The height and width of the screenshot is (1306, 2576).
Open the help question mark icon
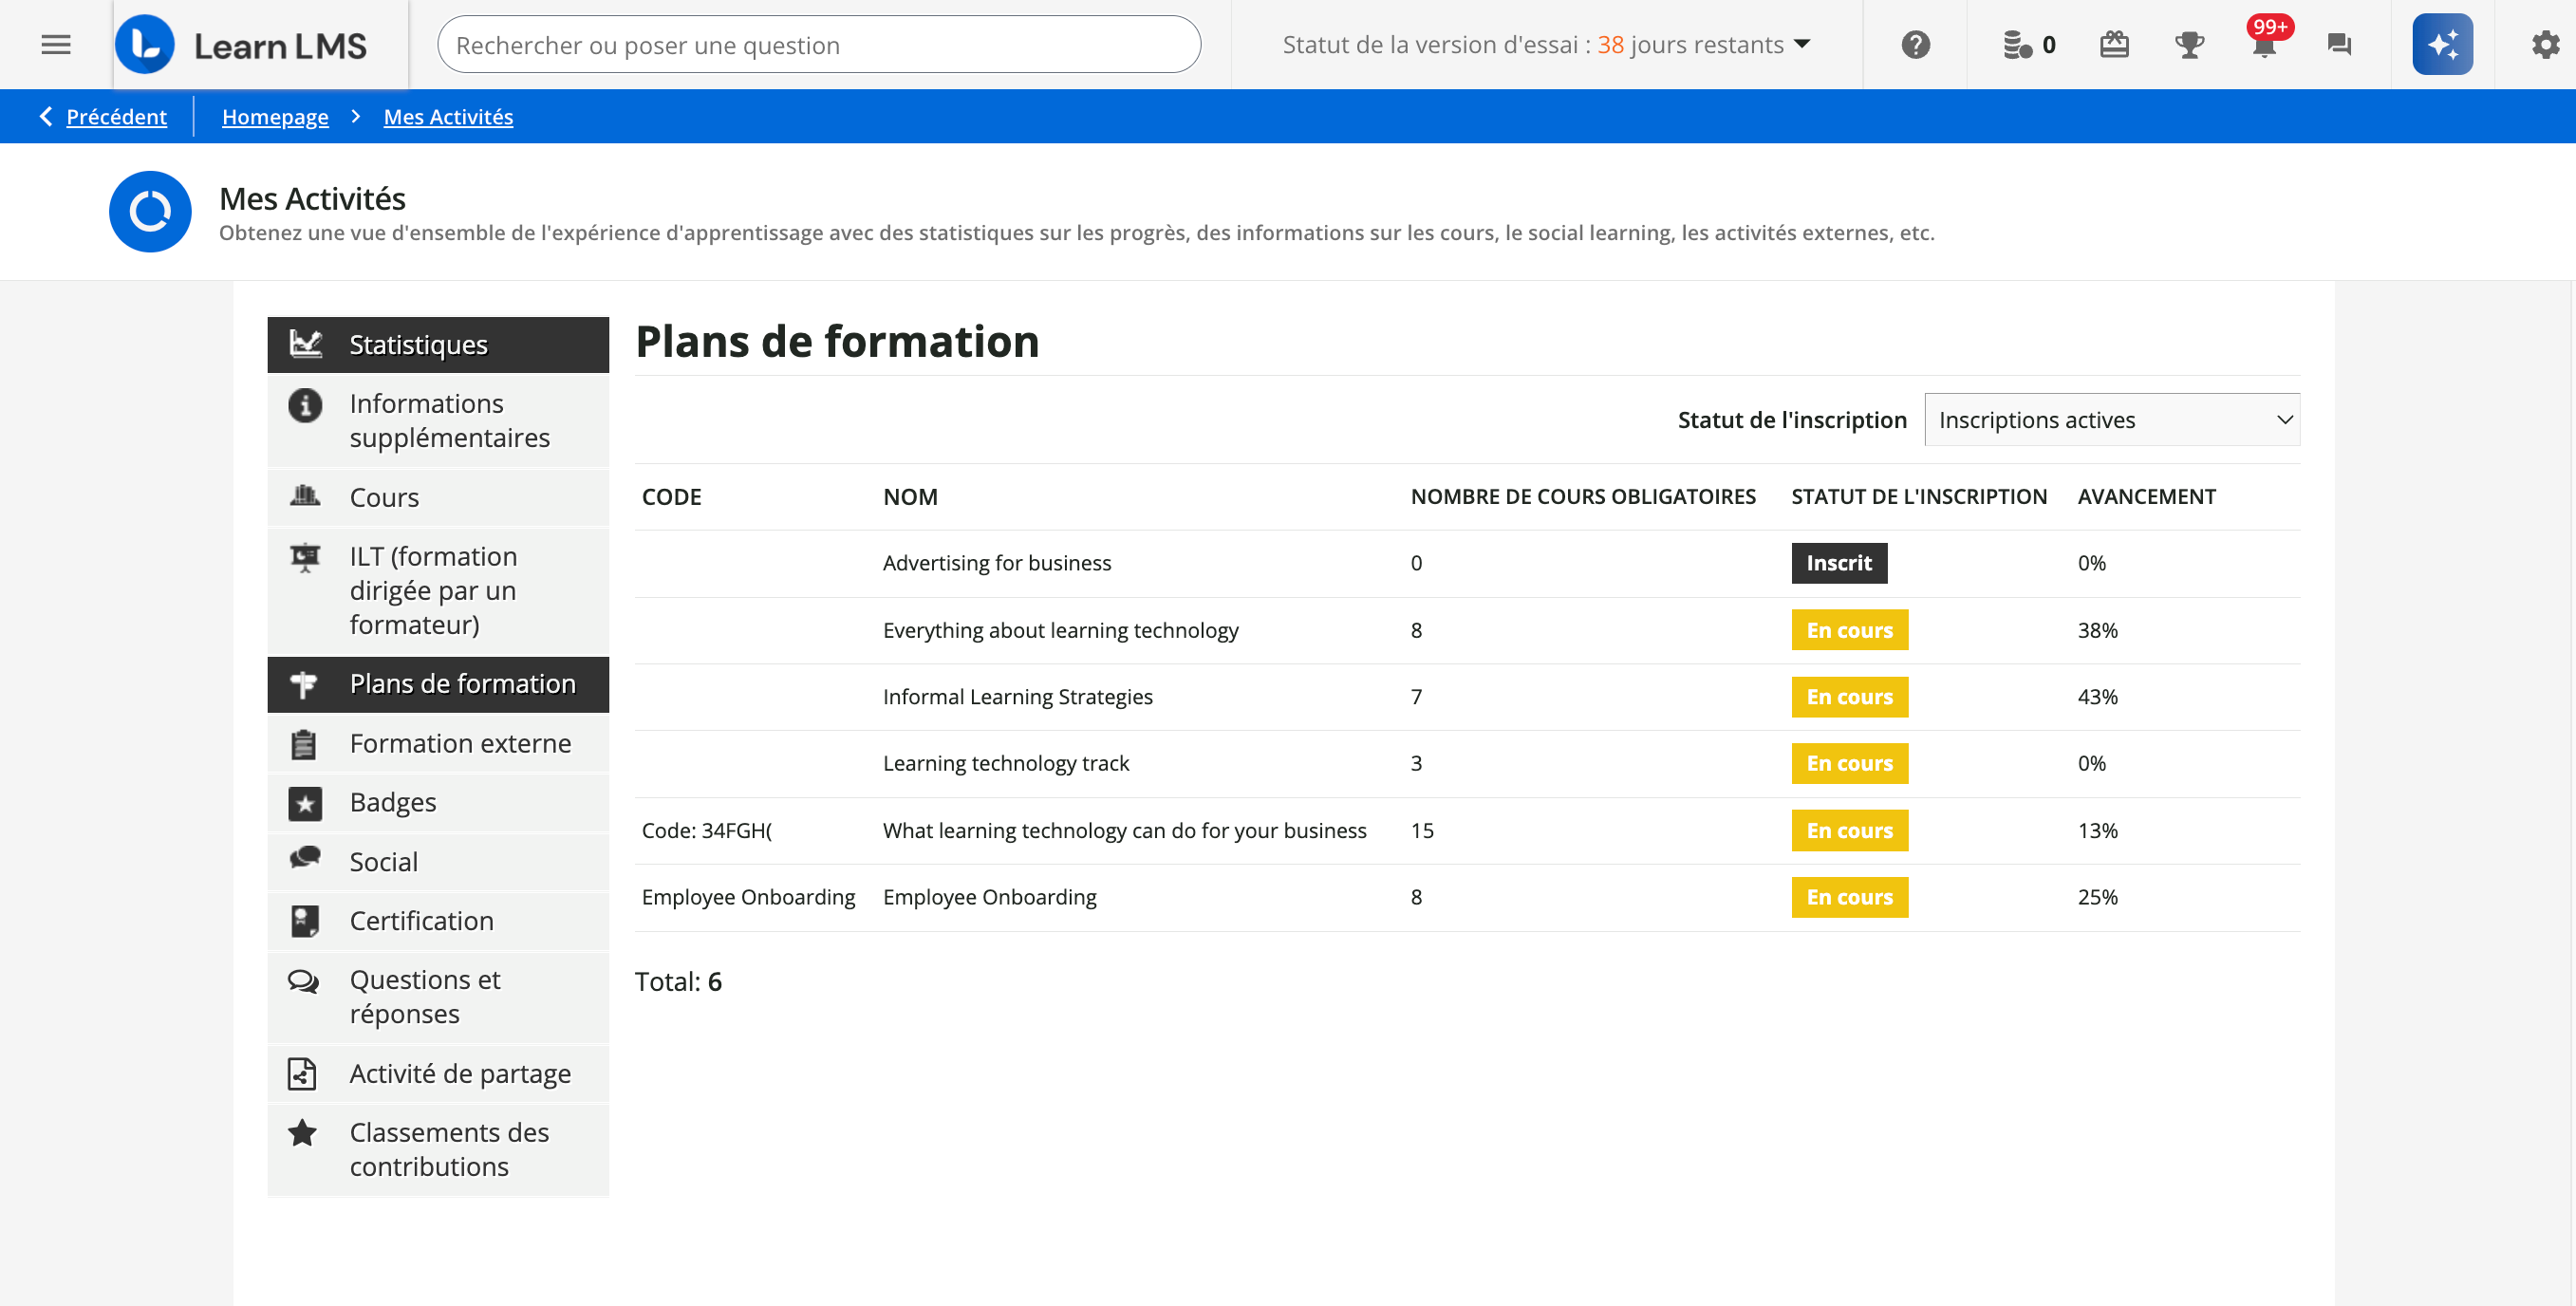tap(1915, 44)
